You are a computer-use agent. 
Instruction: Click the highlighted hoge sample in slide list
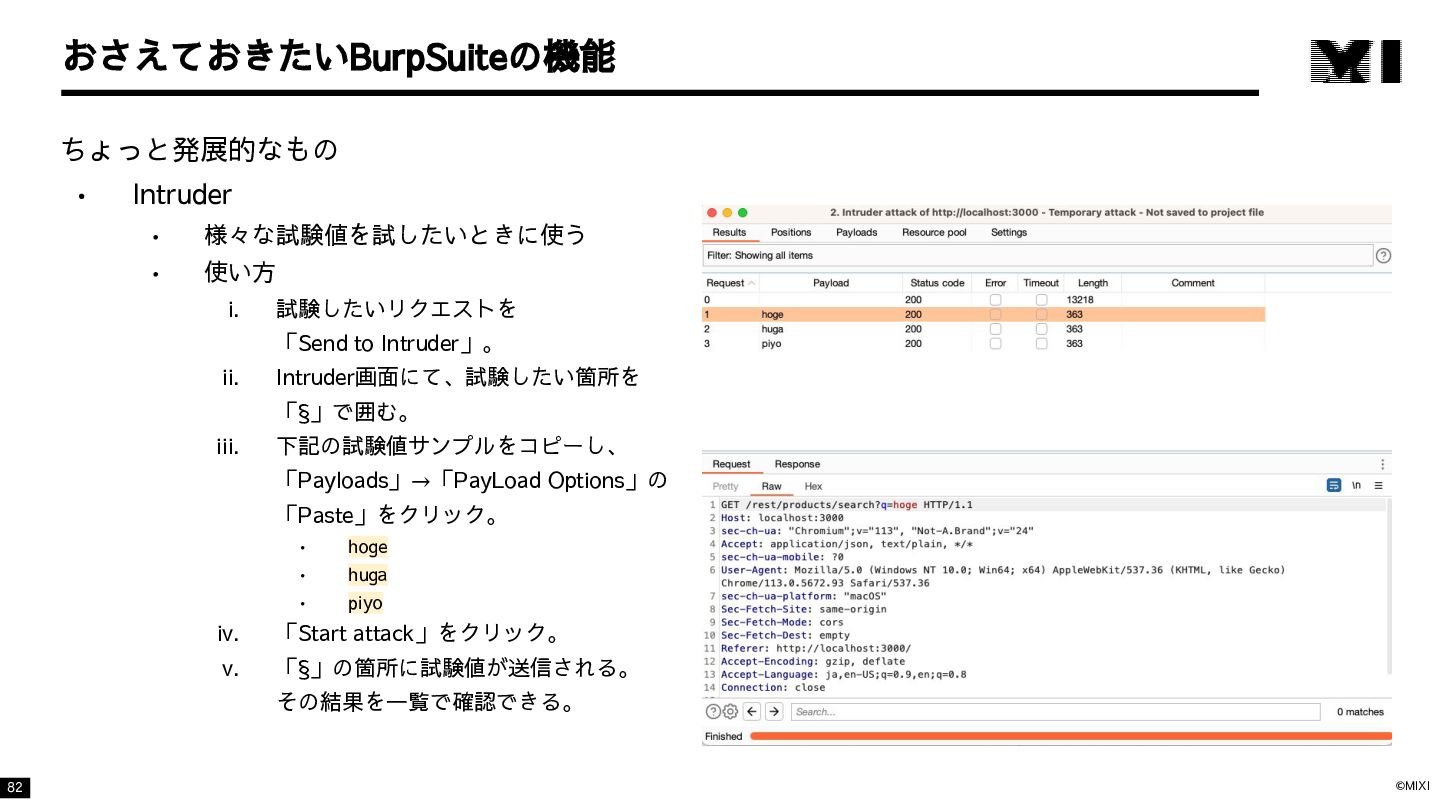coord(367,547)
